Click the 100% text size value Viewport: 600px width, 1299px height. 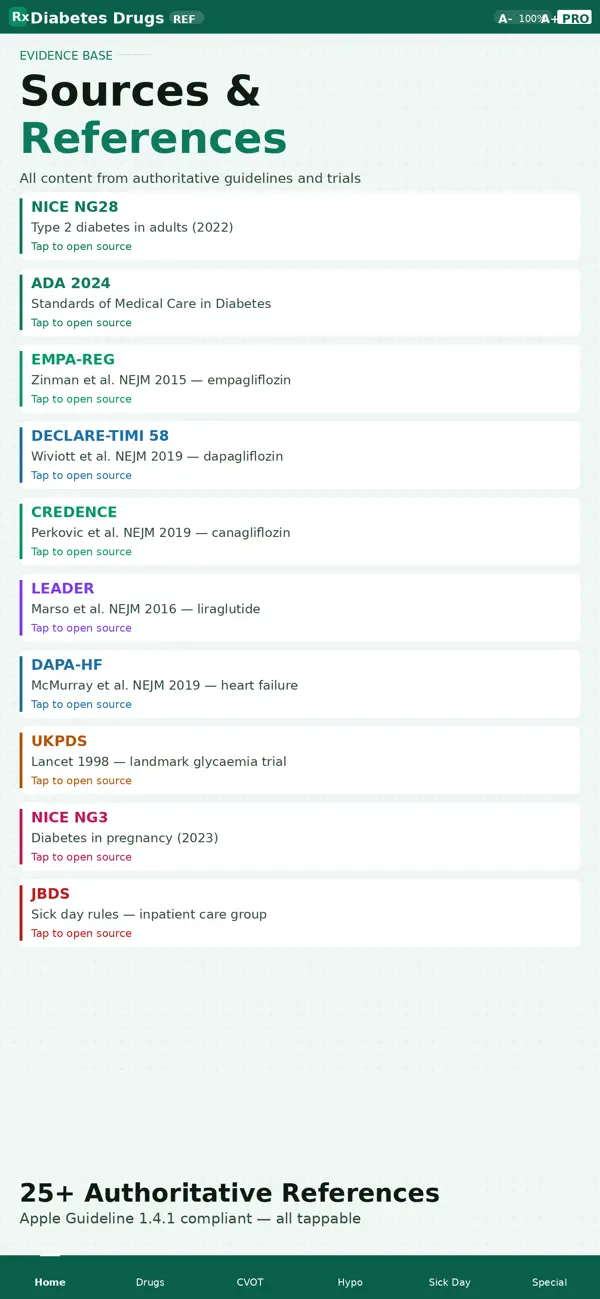pos(531,18)
